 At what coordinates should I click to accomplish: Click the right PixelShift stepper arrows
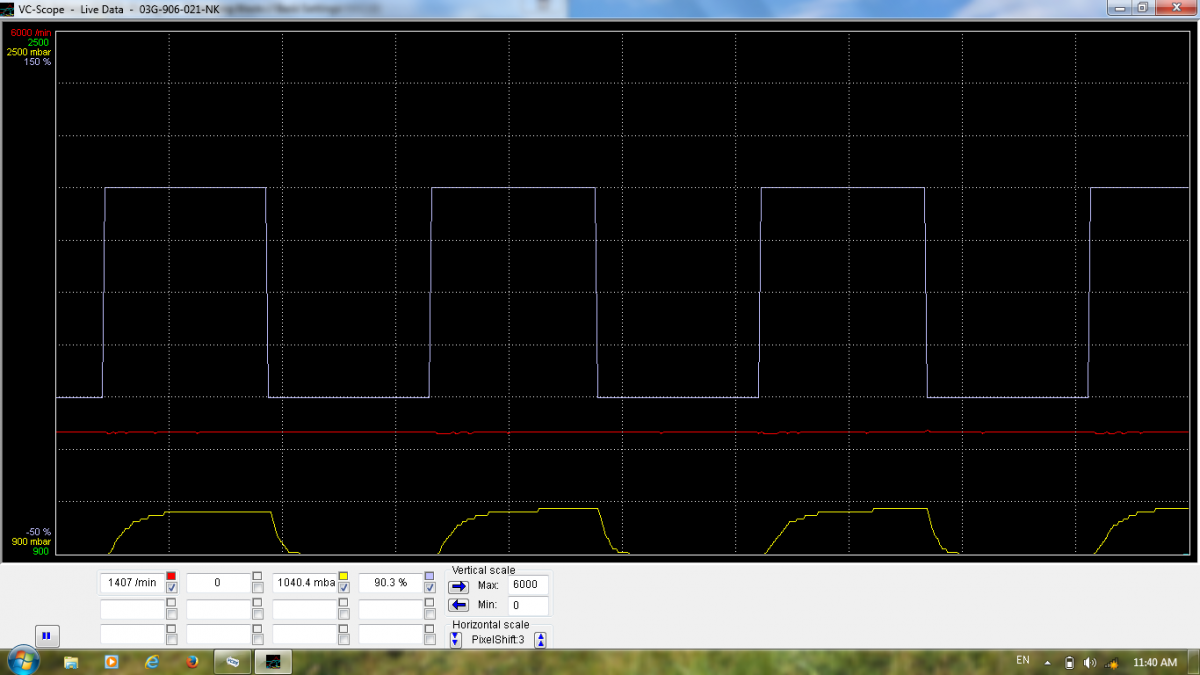point(540,640)
